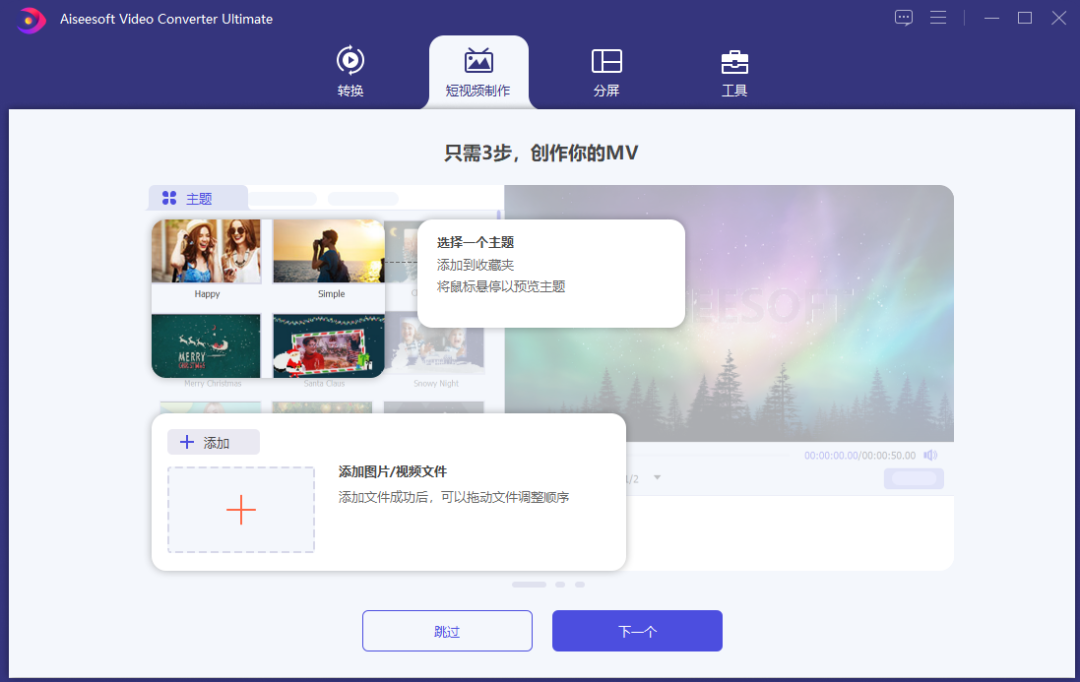
Task: Click the 添加 add button
Action: pyautogui.click(x=214, y=442)
